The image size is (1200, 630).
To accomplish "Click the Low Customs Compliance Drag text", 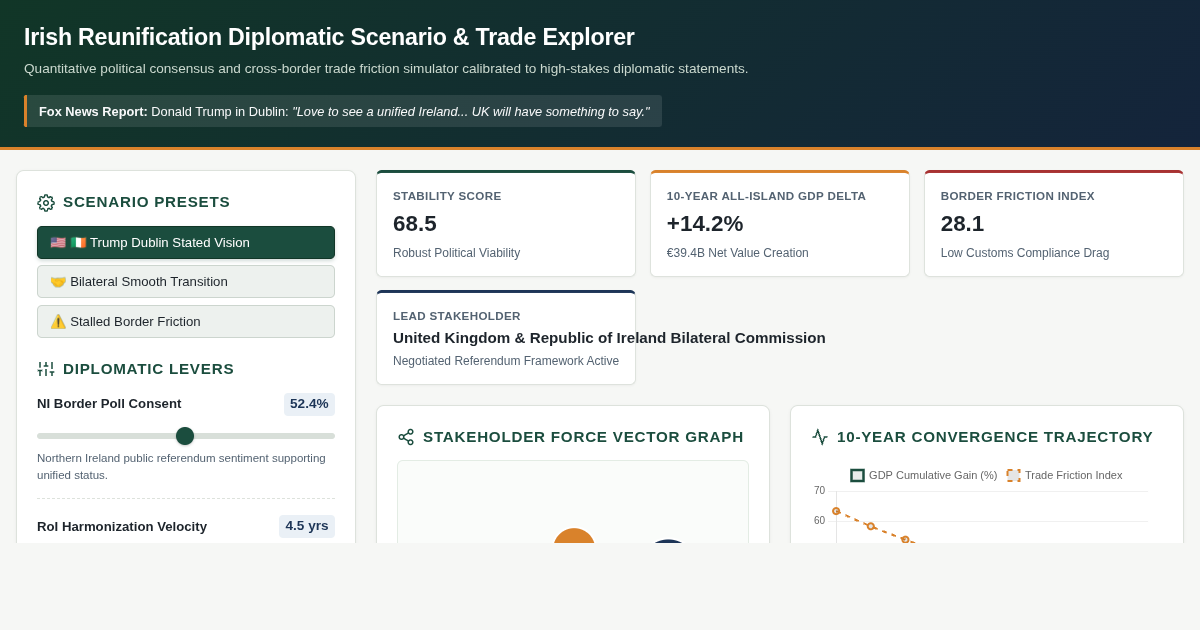I will (1025, 253).
